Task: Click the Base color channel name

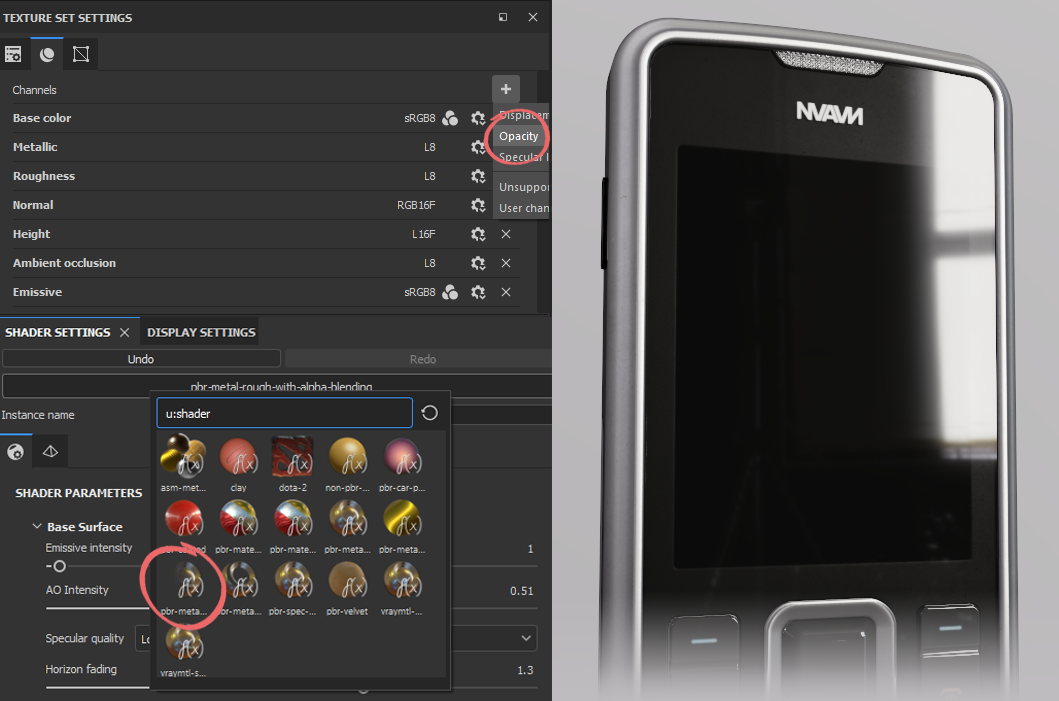Action: 42,118
